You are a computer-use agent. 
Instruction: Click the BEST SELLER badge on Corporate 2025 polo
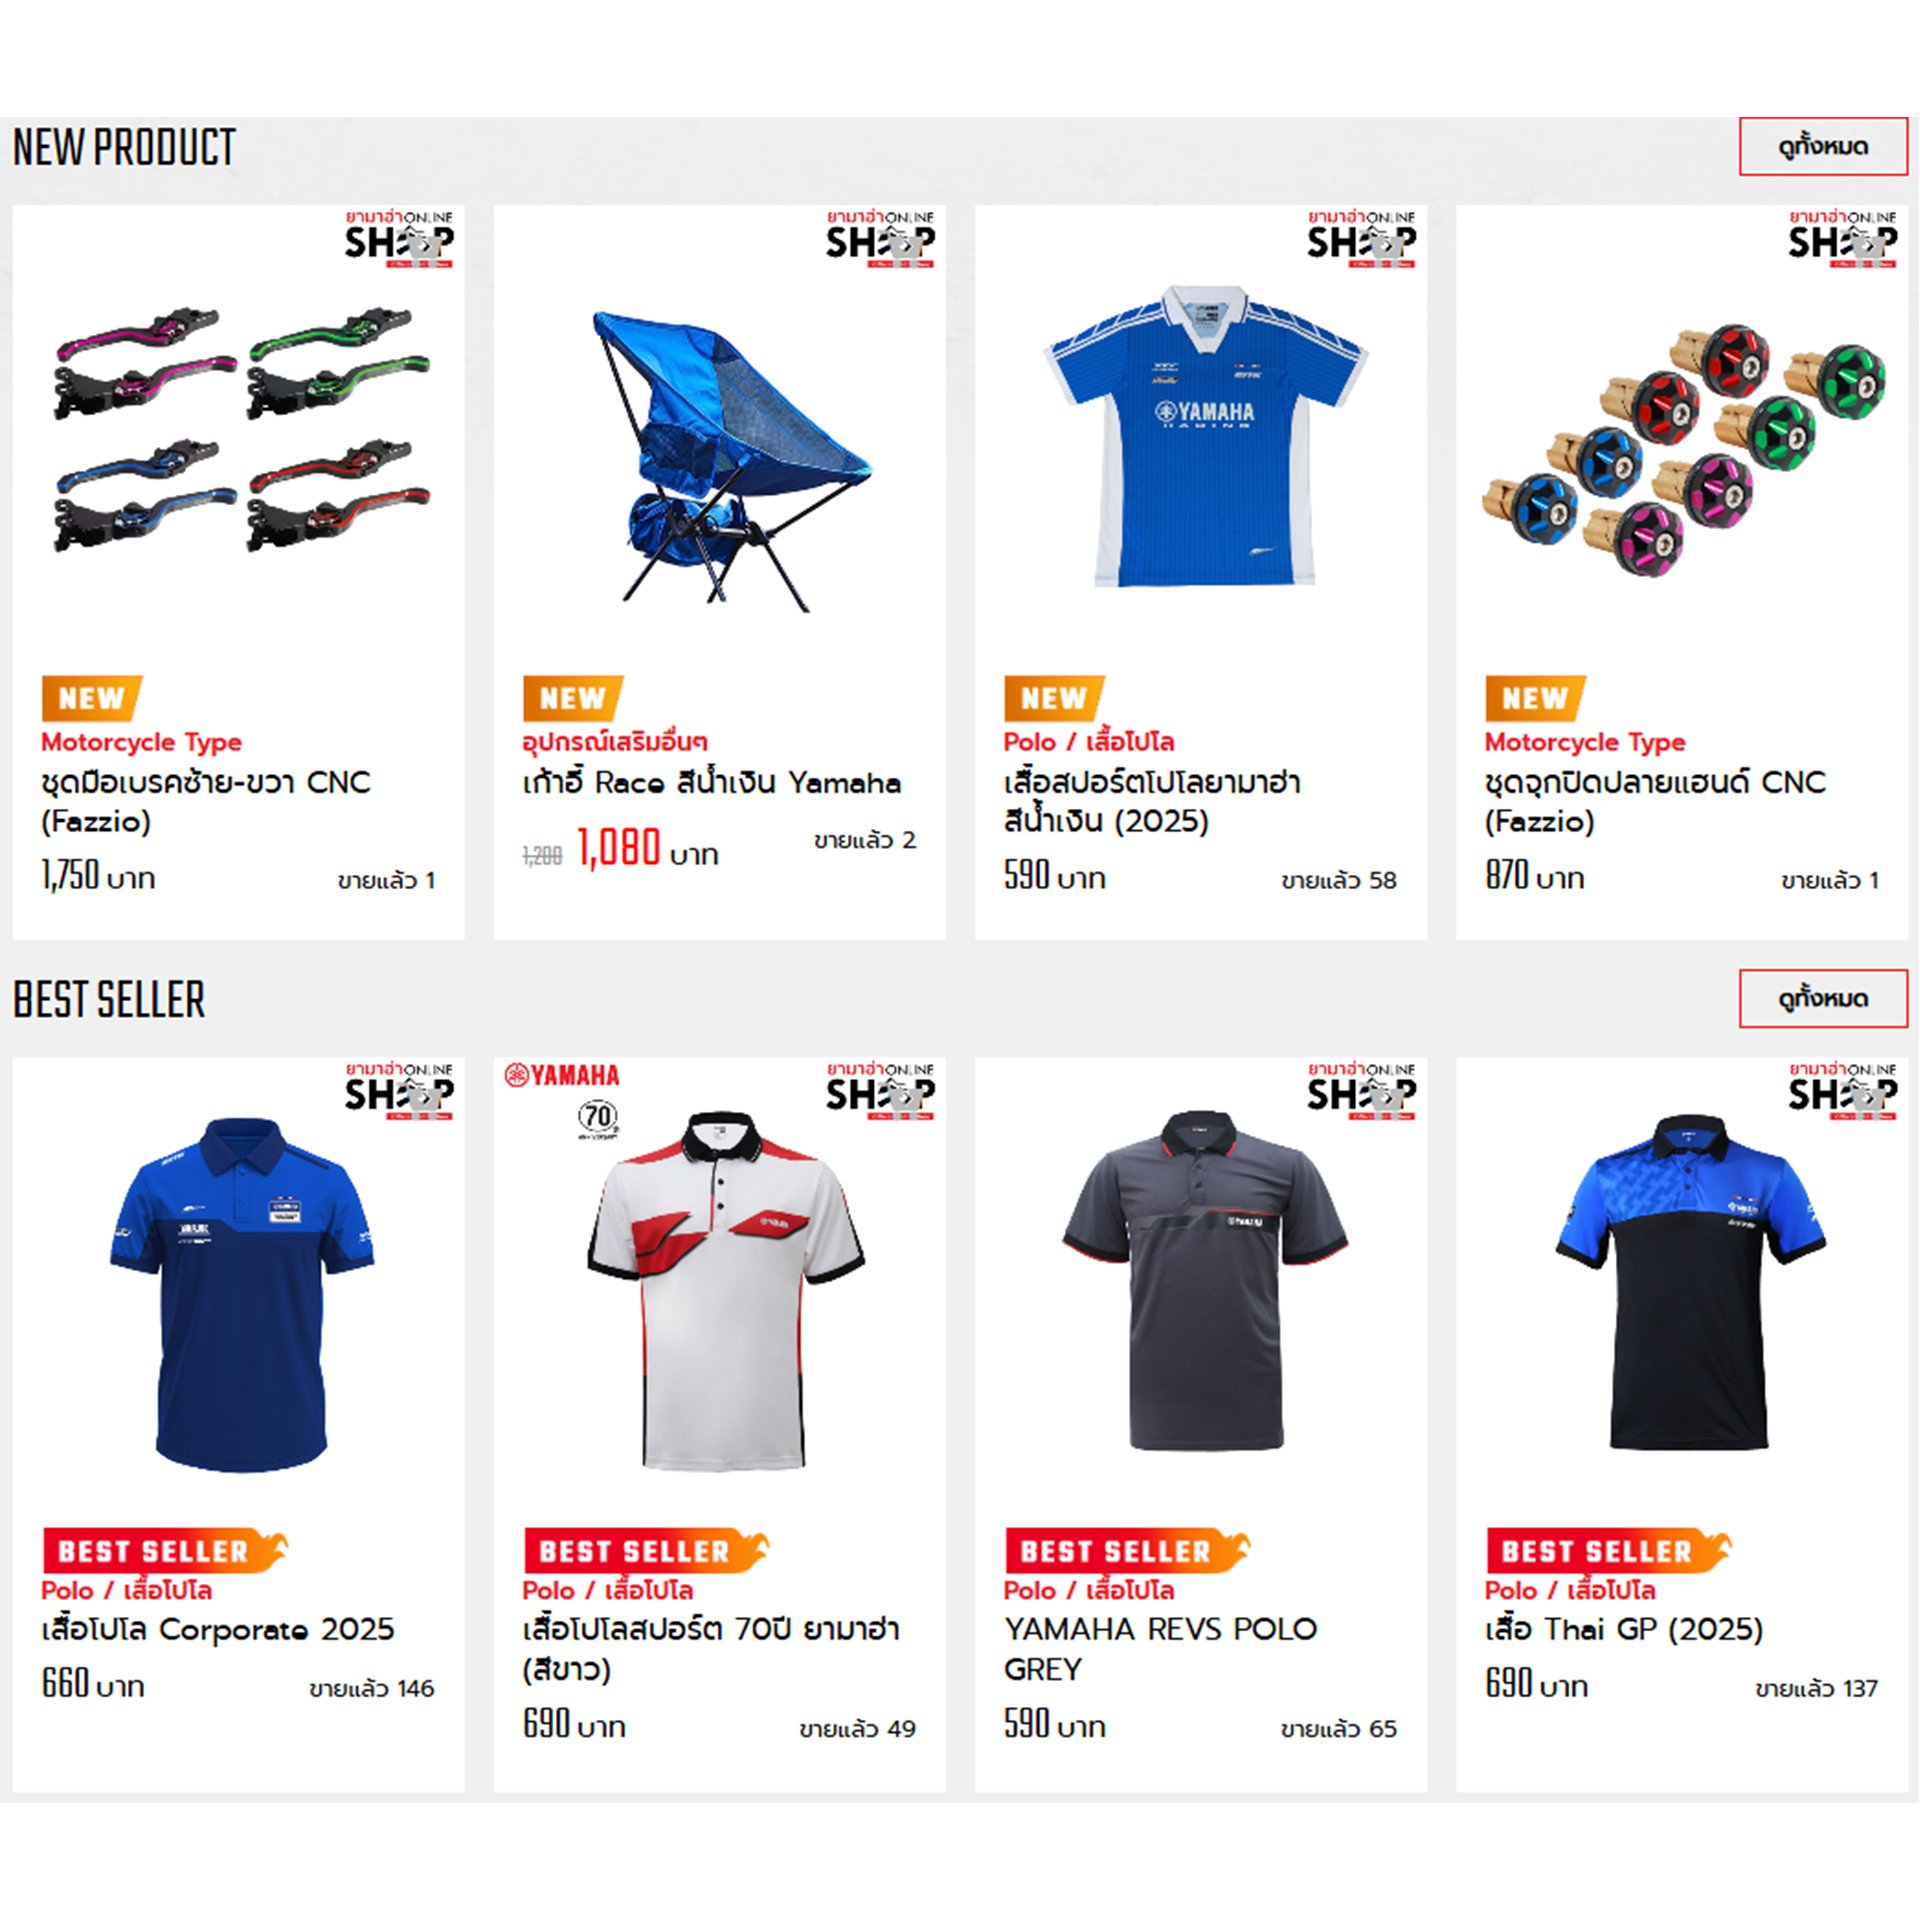(165, 1550)
